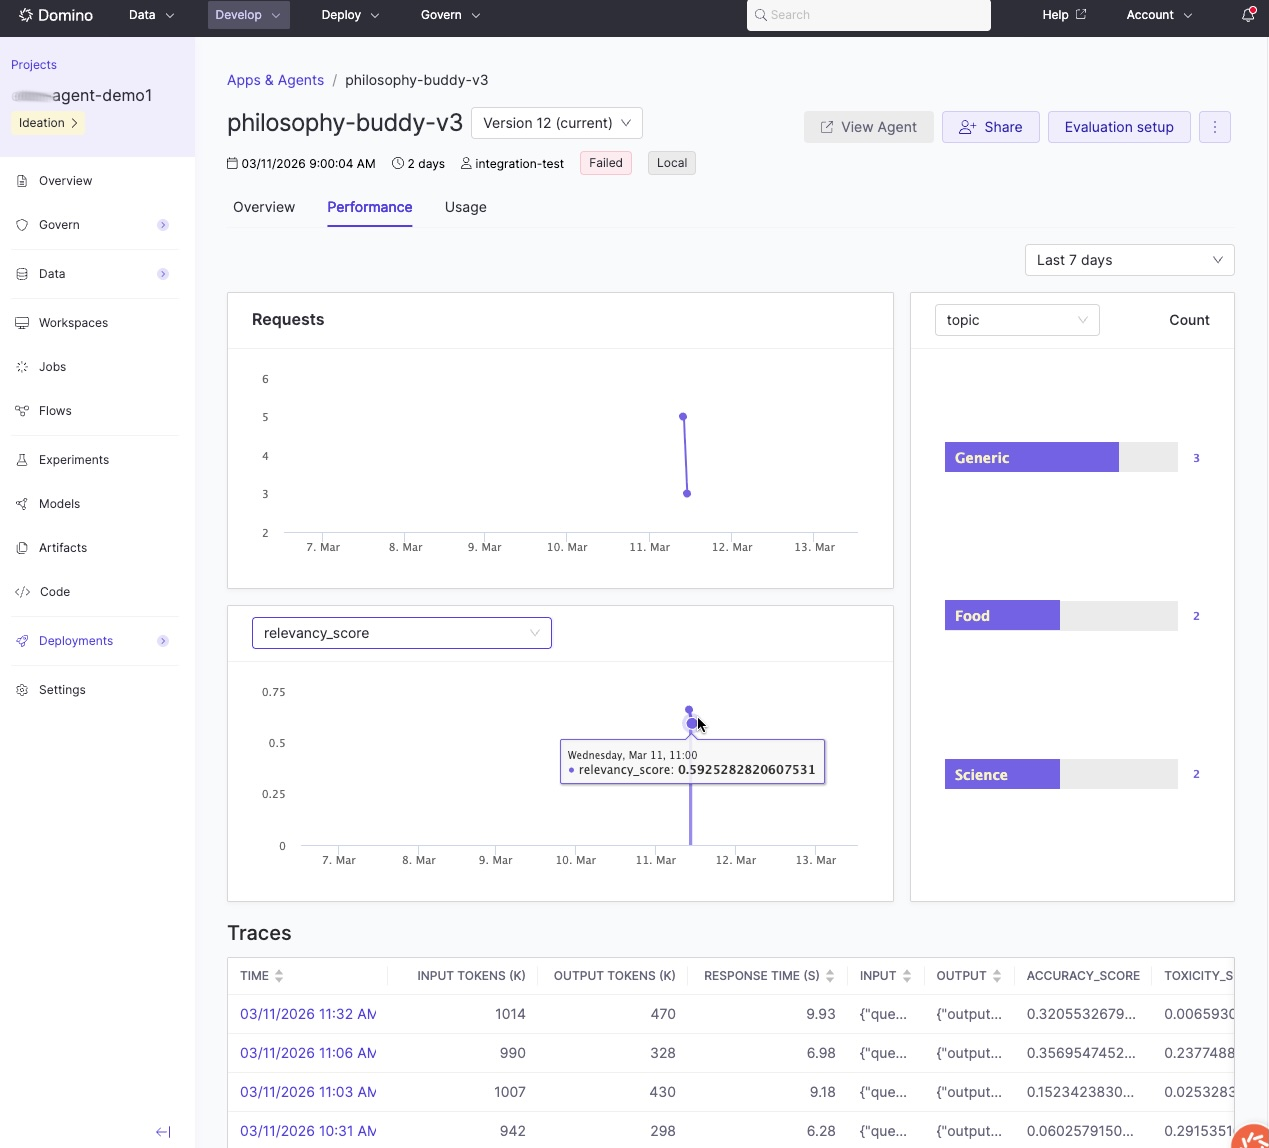Click the Generic topic bar
The height and width of the screenshot is (1148, 1269).
coord(1031,458)
